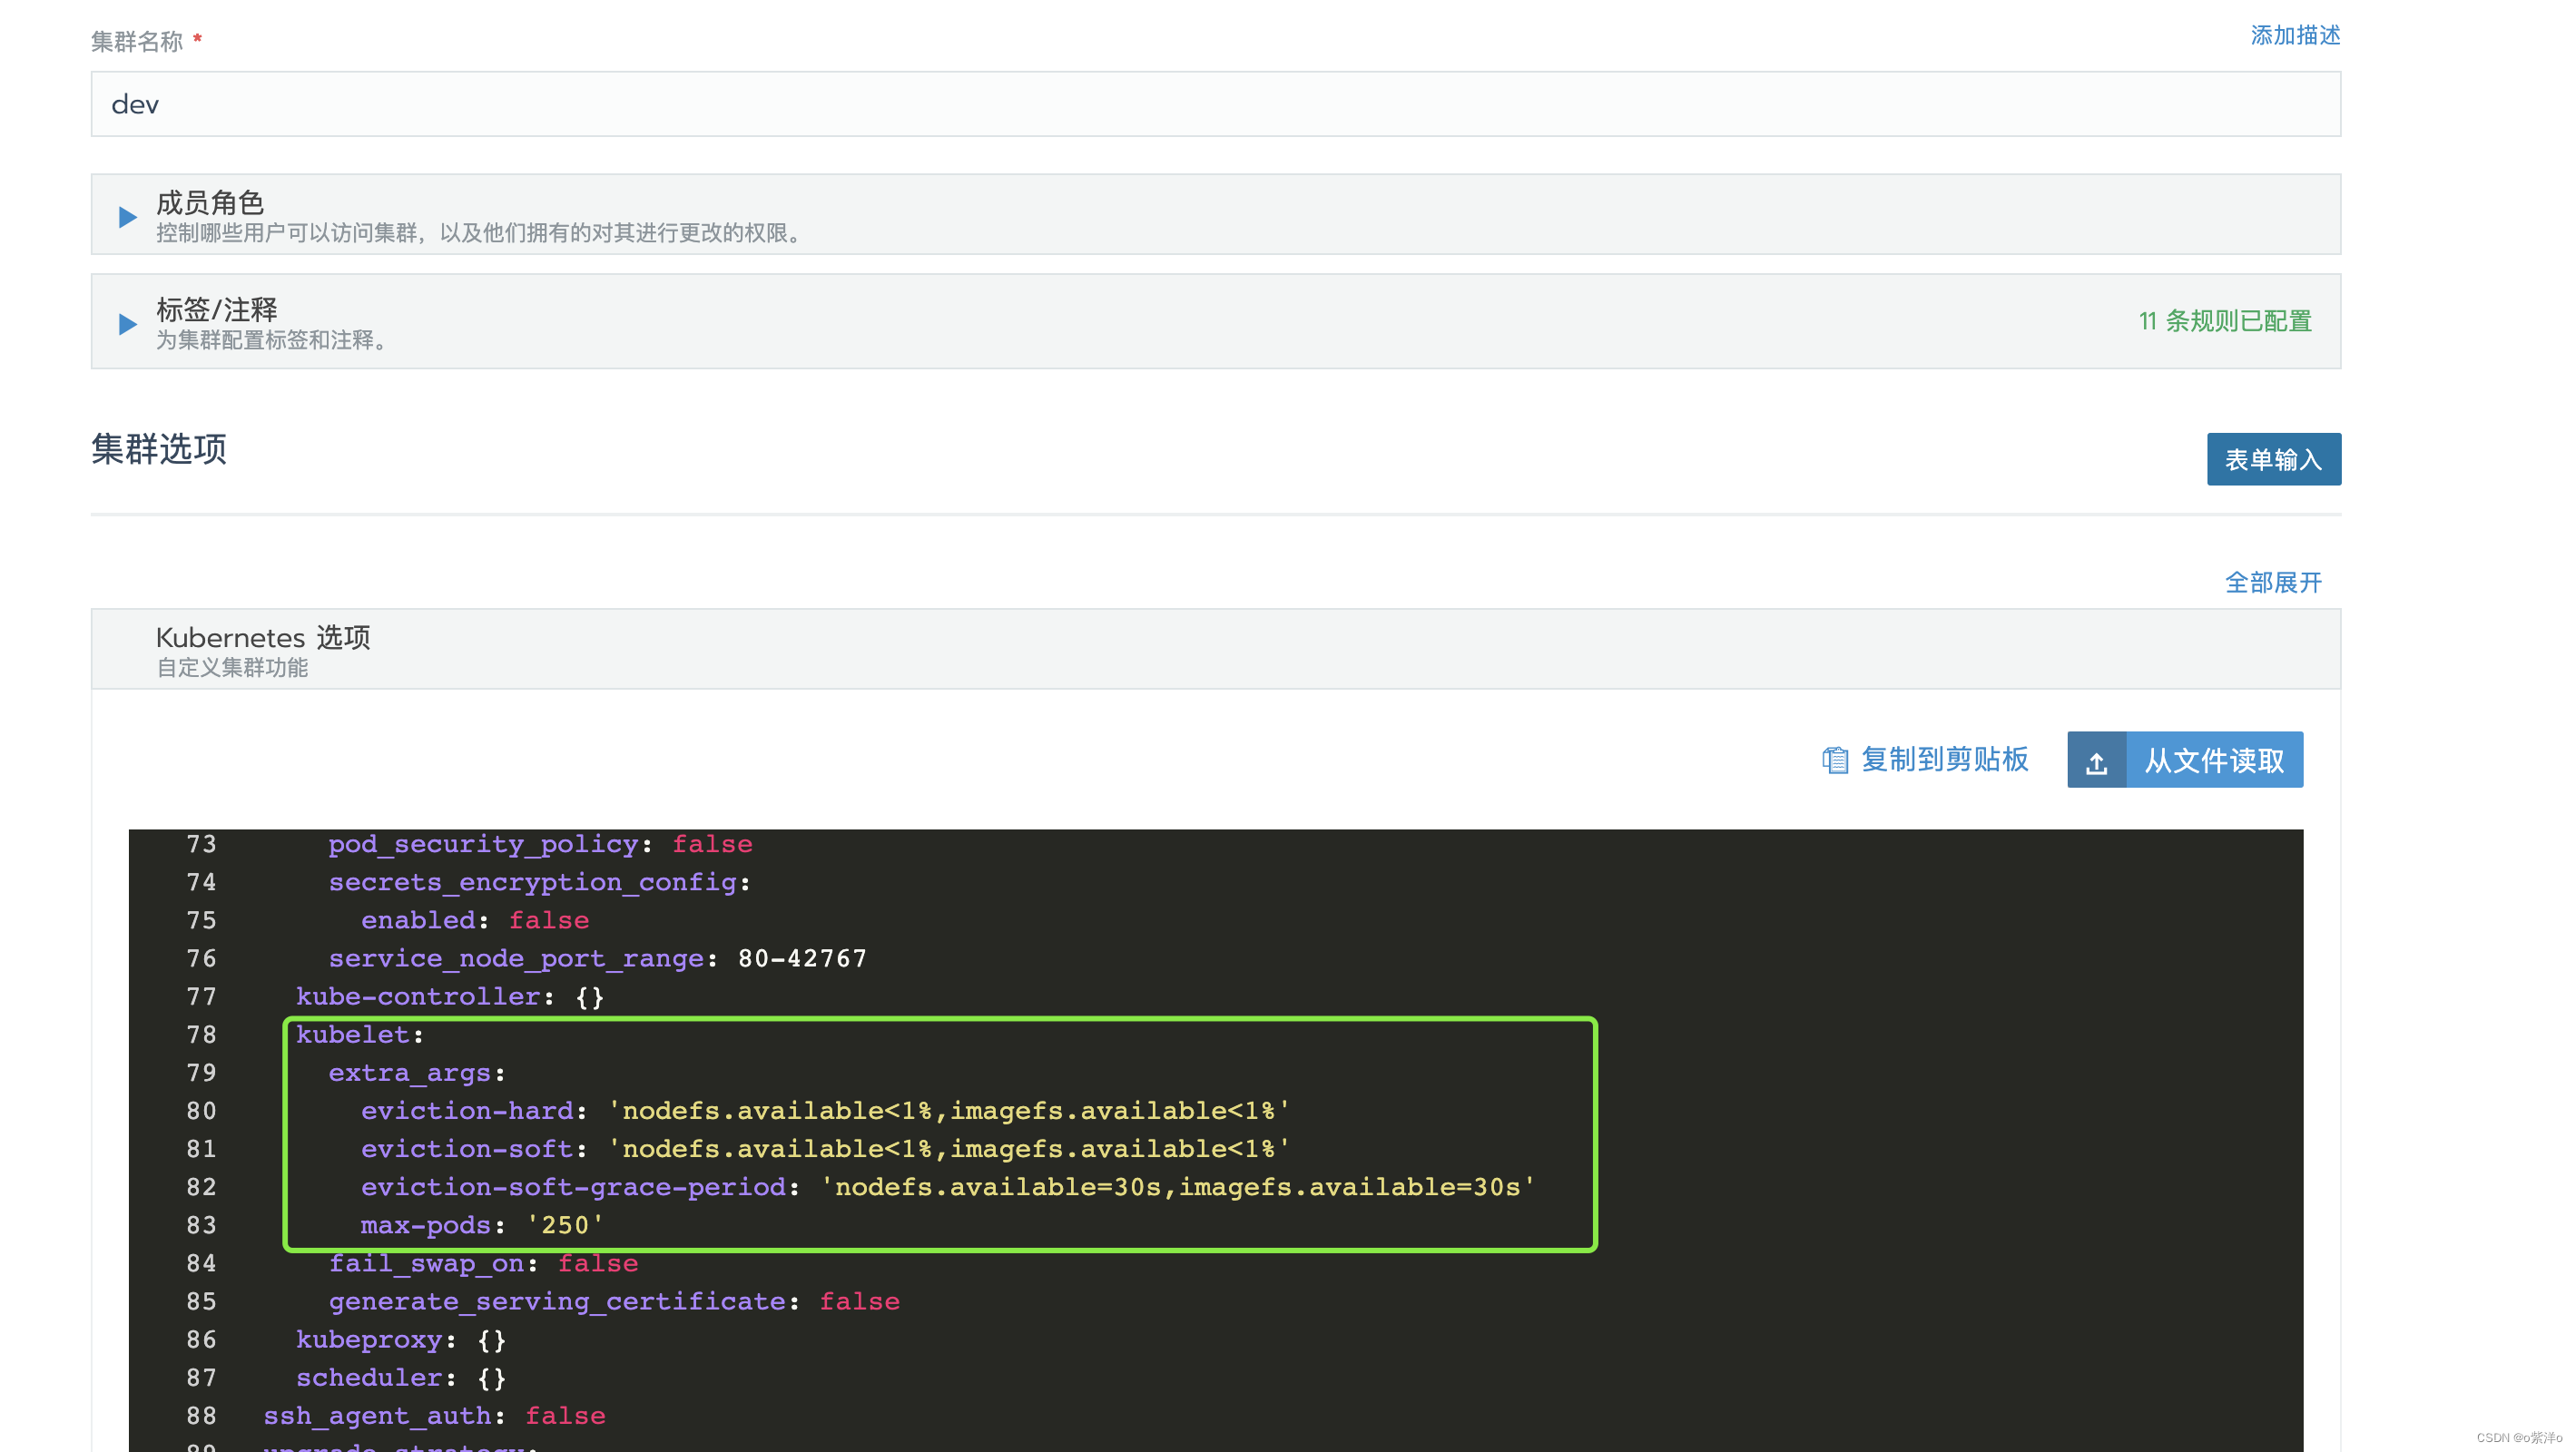Click the 集群名称 input field containing dev
The image size is (2576, 1452).
pos(1215,104)
